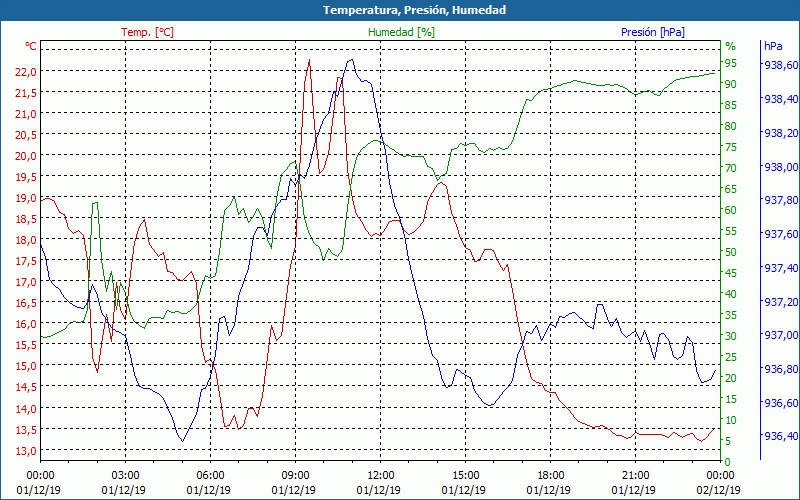This screenshot has height=500, width=800.
Task: Click the 80 humidity axis value
Action: coord(731,126)
